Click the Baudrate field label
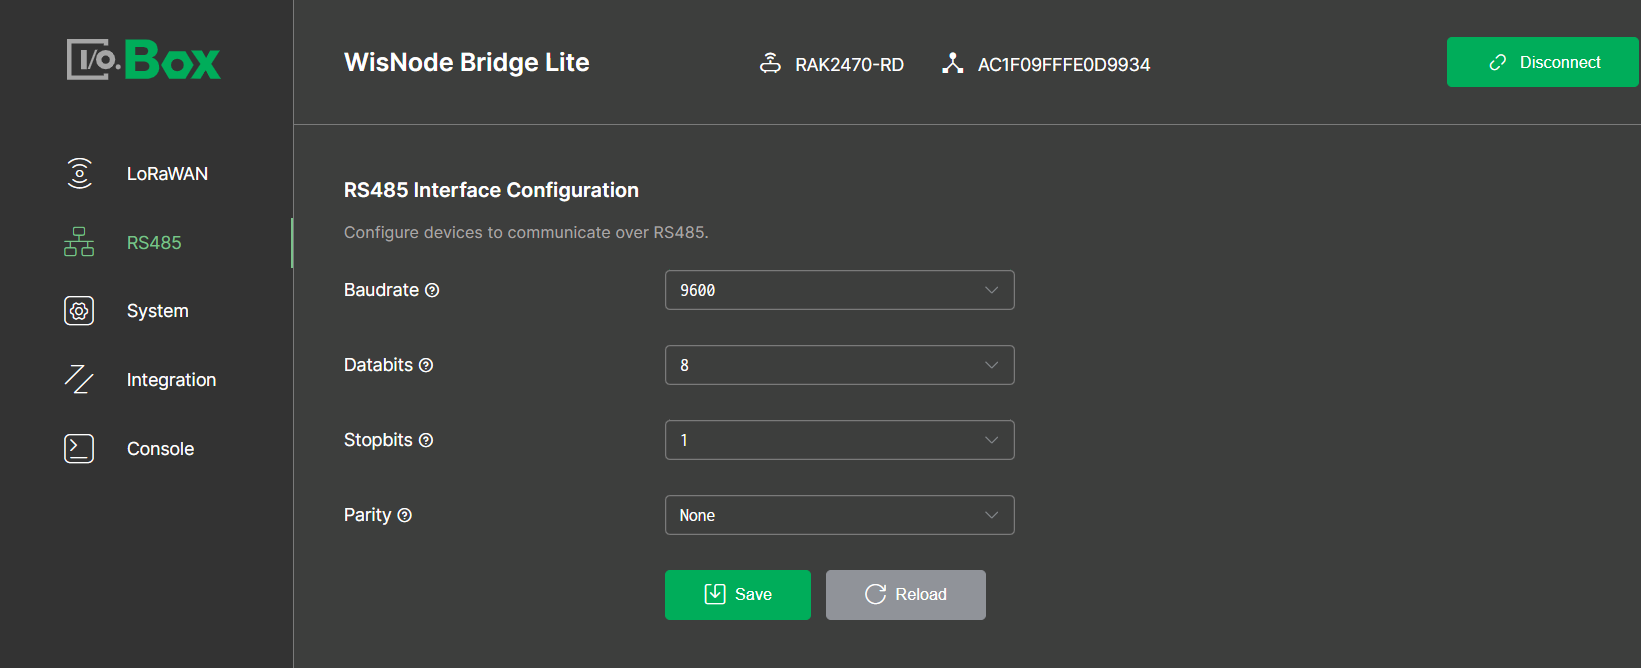The height and width of the screenshot is (668, 1641). [381, 290]
